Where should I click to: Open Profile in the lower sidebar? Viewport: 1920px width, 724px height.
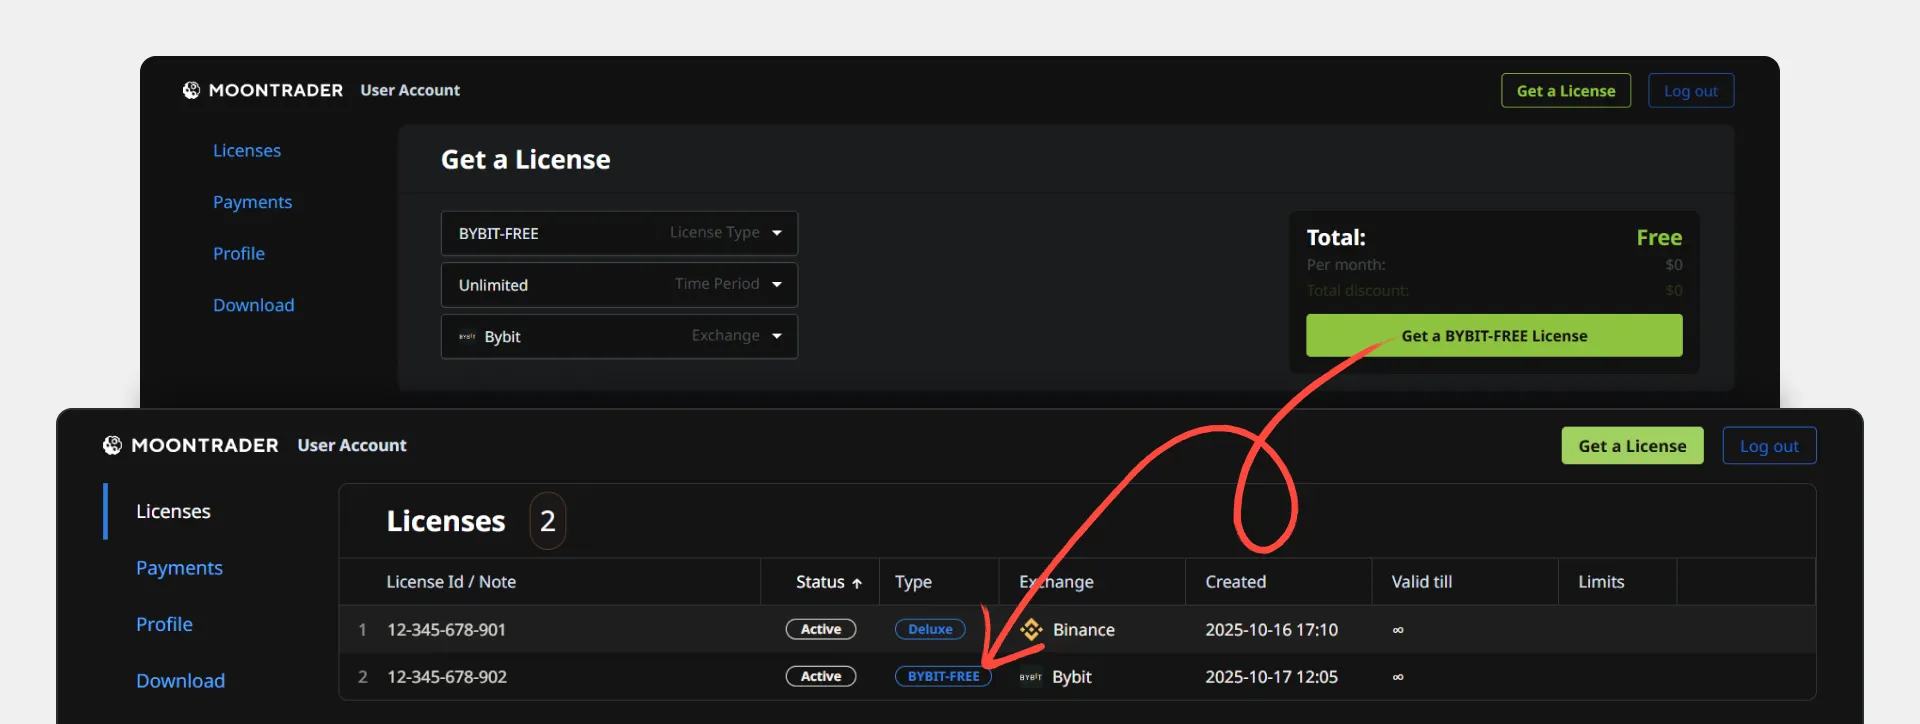pos(164,624)
